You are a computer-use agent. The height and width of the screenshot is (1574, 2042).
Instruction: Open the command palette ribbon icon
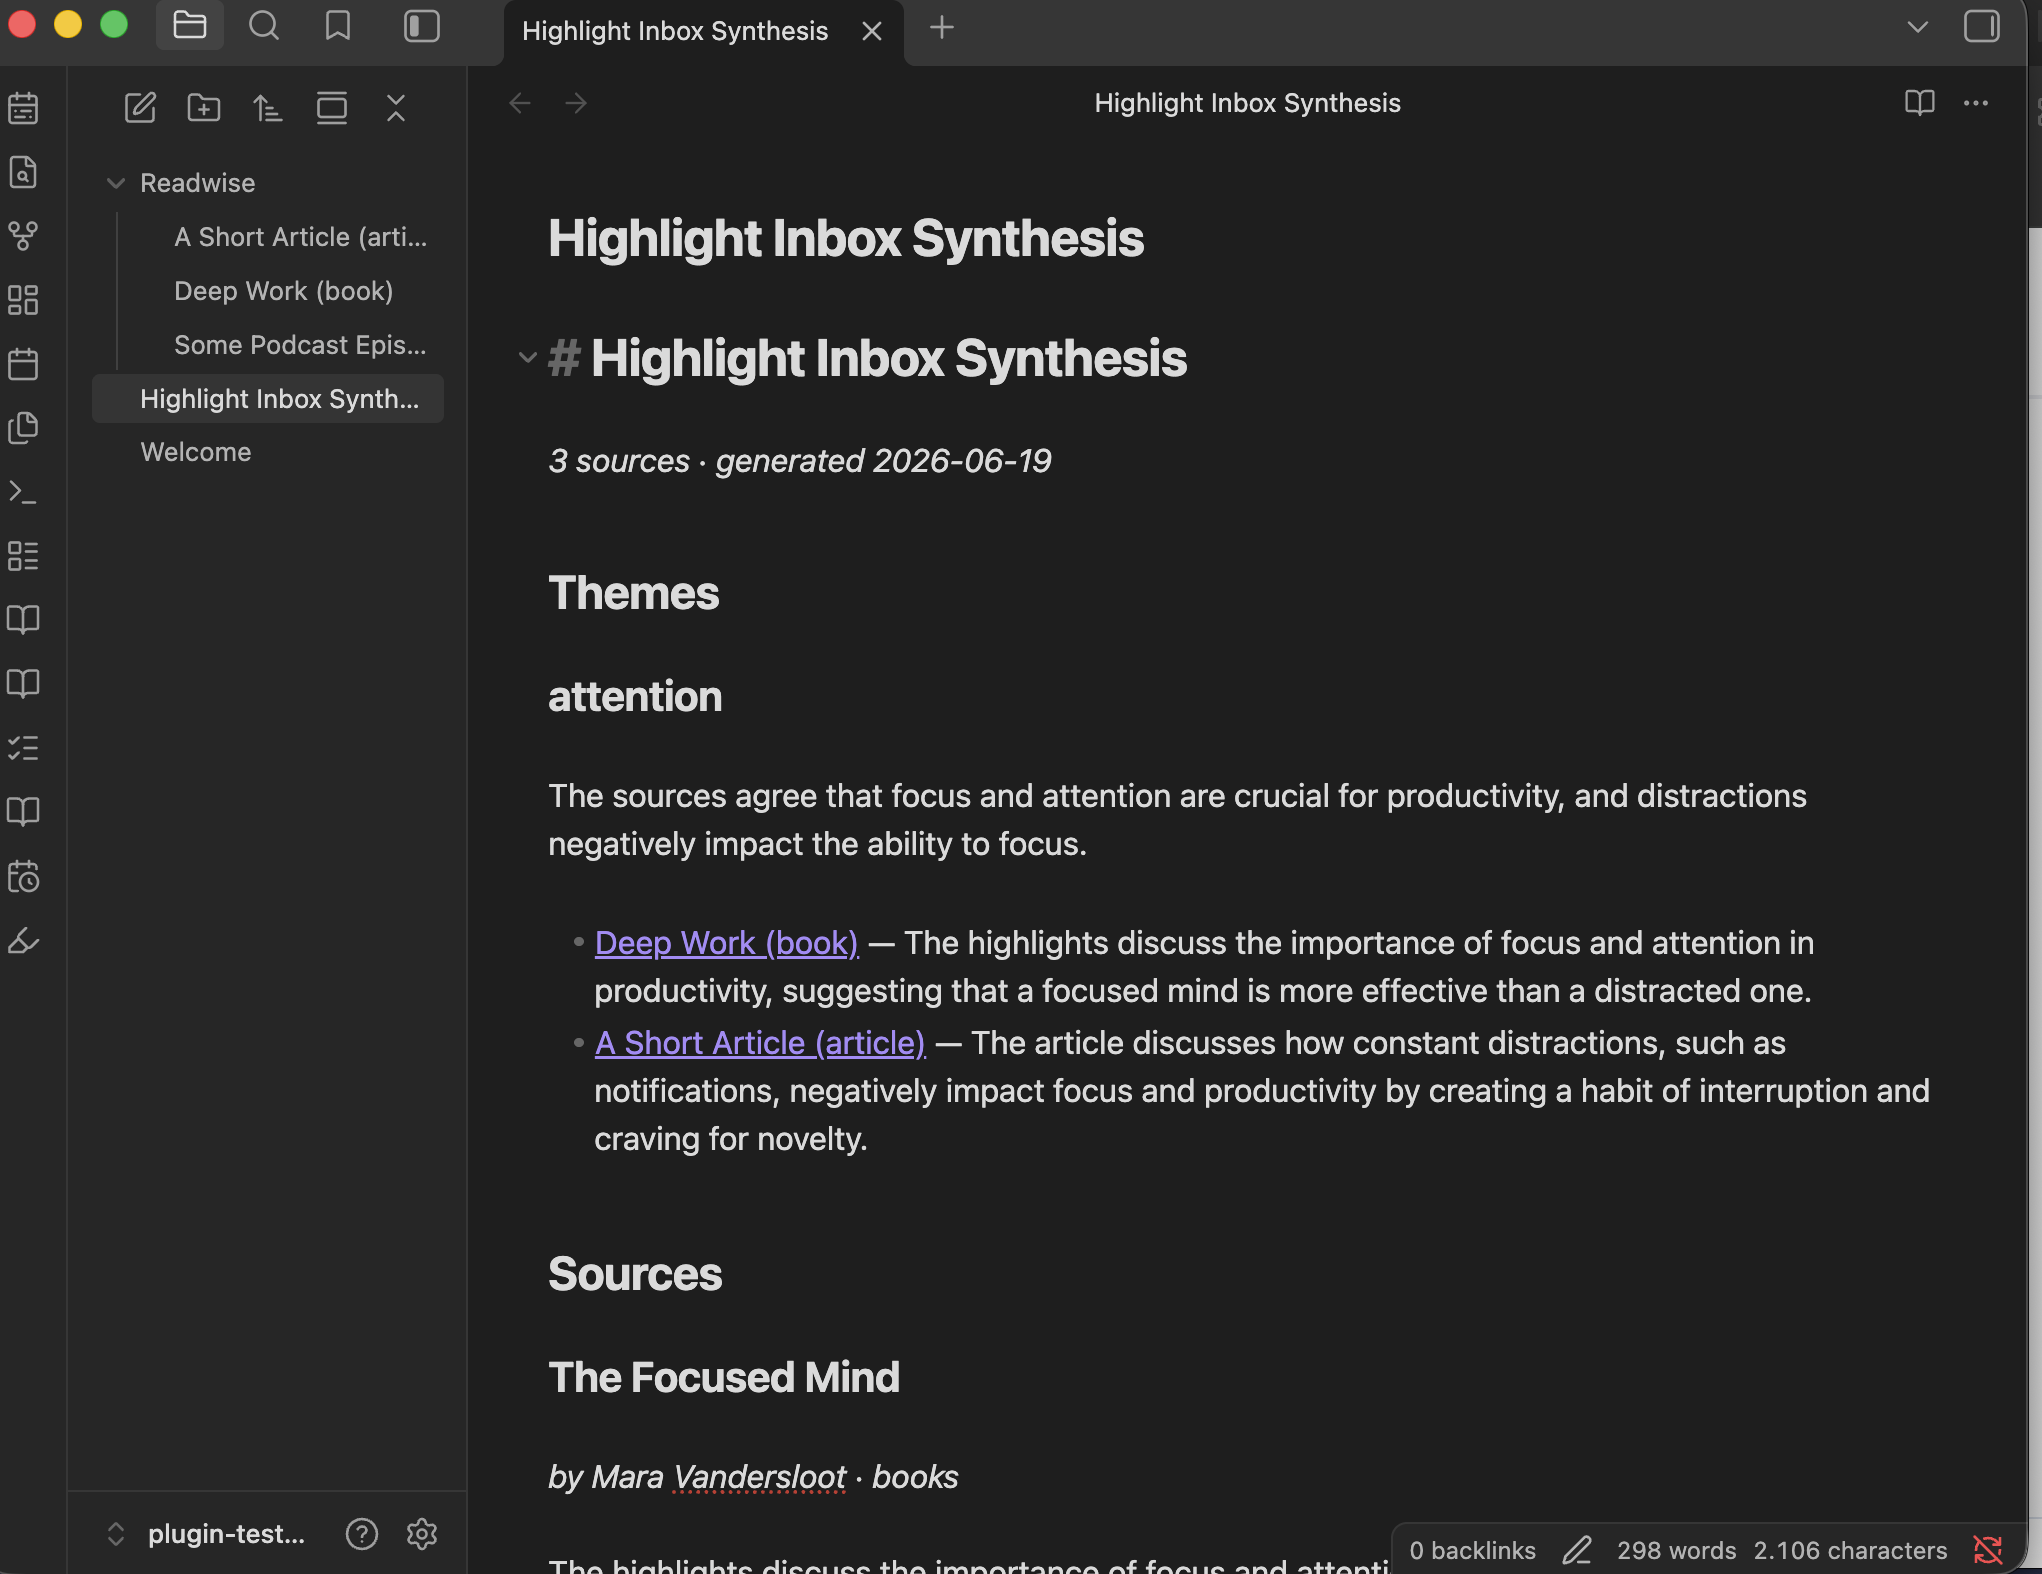(23, 492)
